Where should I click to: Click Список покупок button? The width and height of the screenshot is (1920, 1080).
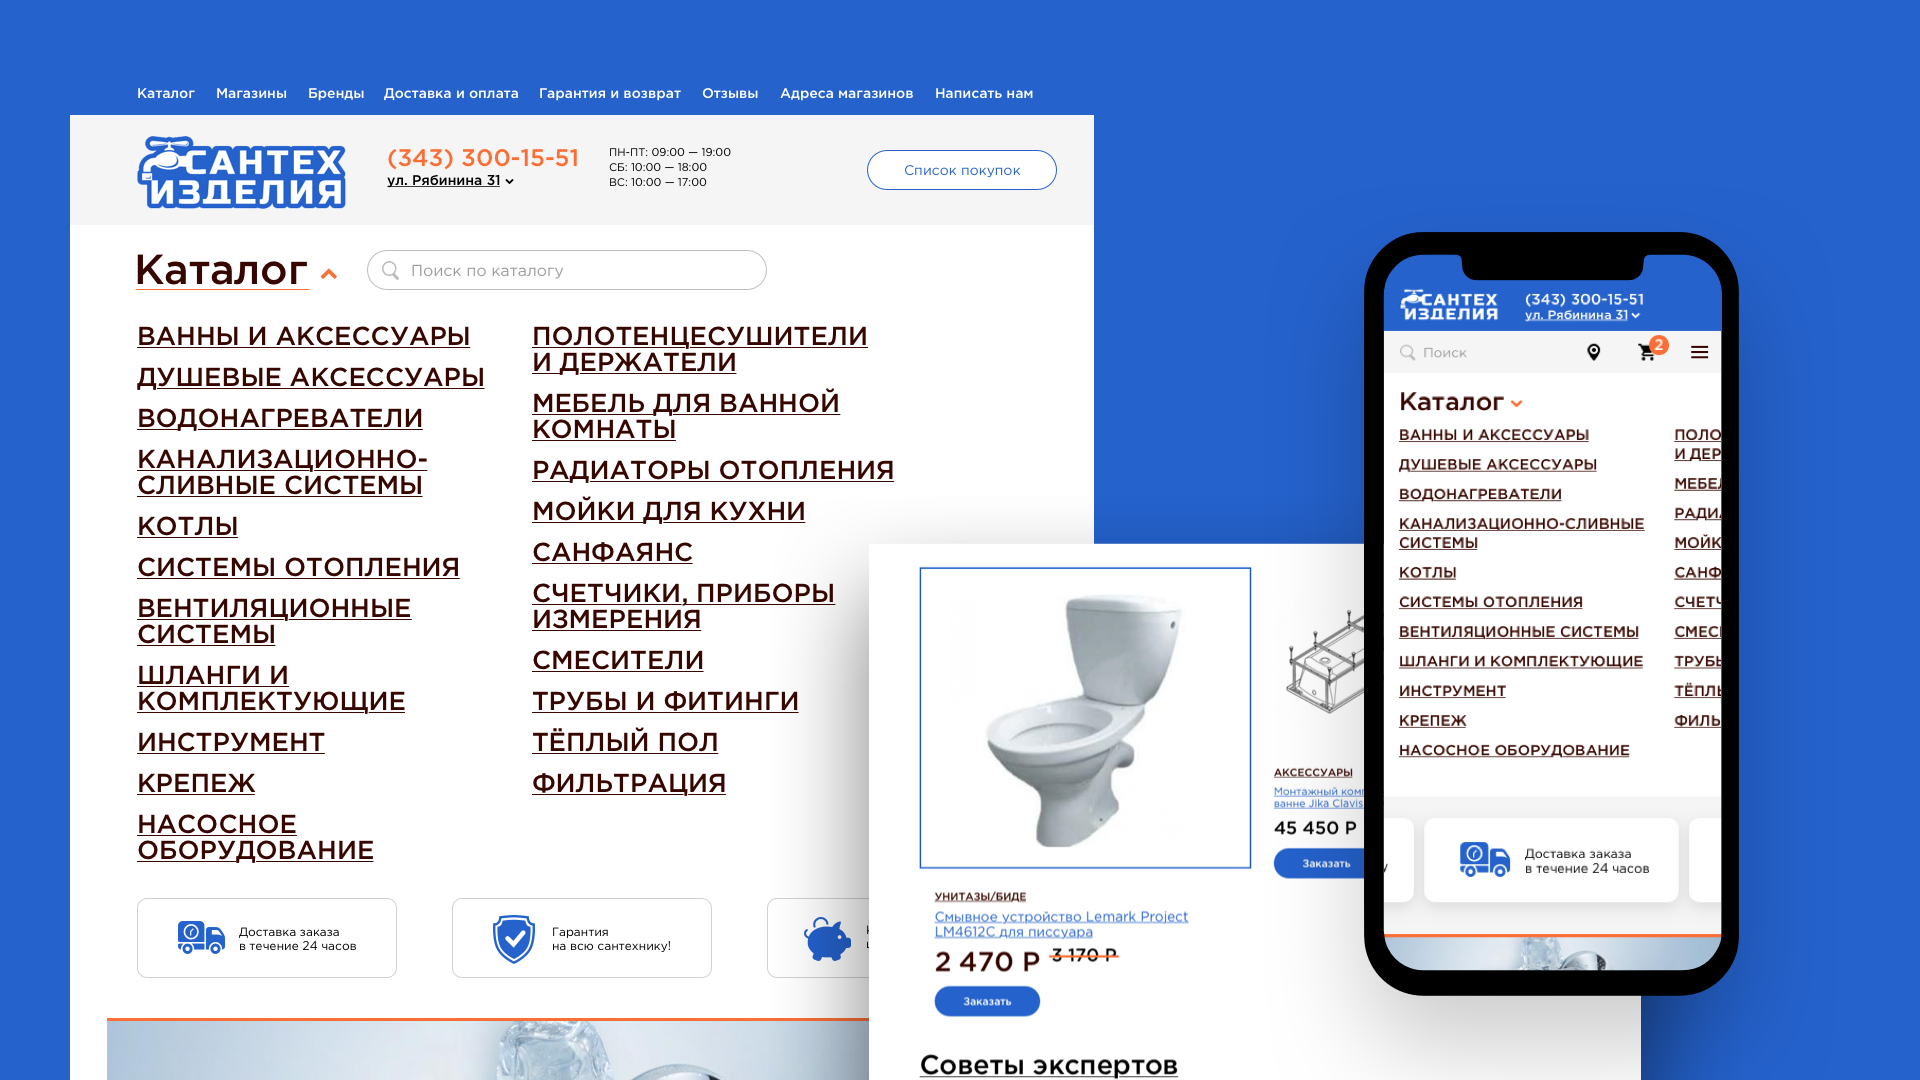point(961,169)
